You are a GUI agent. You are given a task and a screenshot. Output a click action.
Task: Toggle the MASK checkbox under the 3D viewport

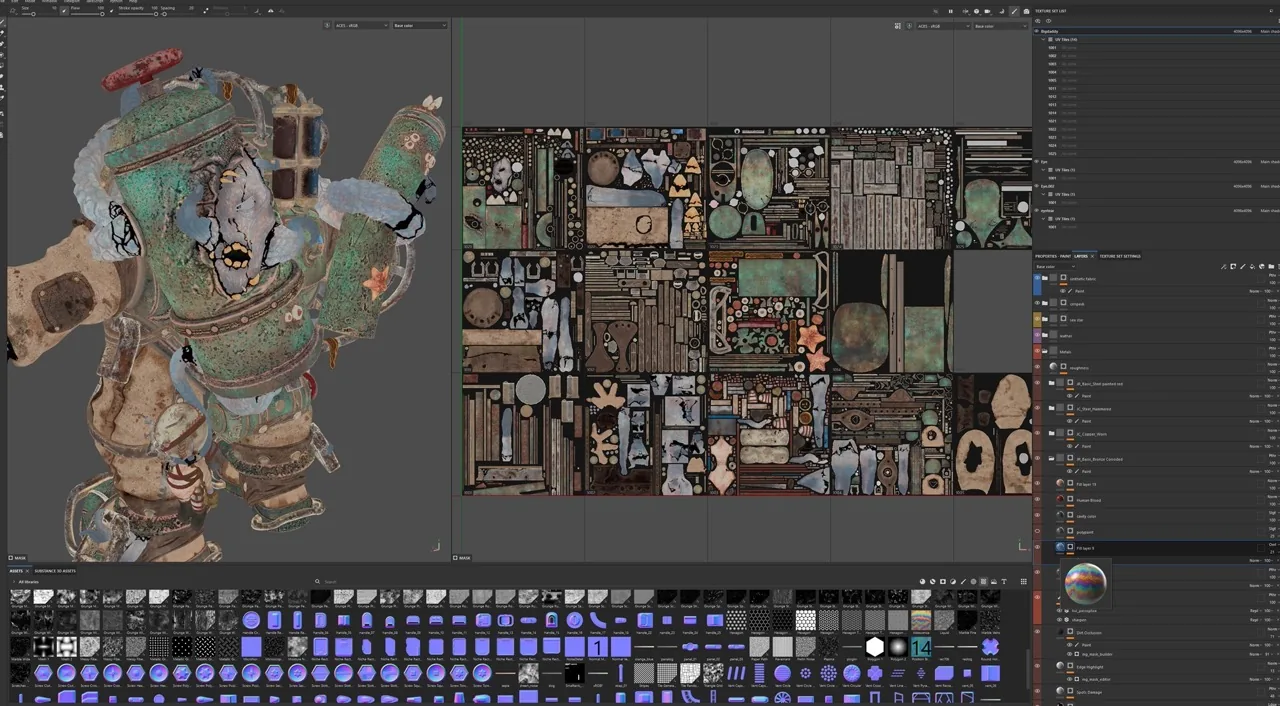(x=11, y=558)
